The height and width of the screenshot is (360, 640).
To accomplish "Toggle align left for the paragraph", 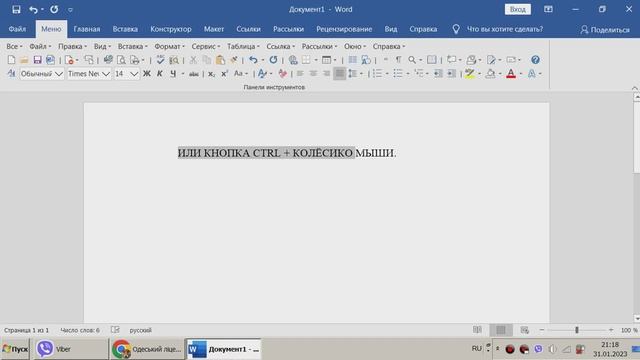I will 300,74.
